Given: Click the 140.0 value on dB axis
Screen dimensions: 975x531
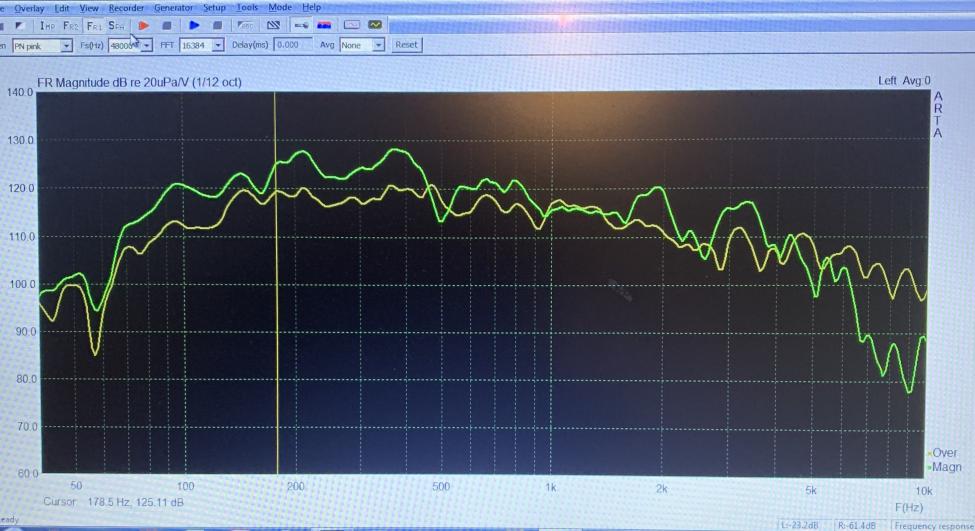Looking at the screenshot, I should pyautogui.click(x=20, y=93).
